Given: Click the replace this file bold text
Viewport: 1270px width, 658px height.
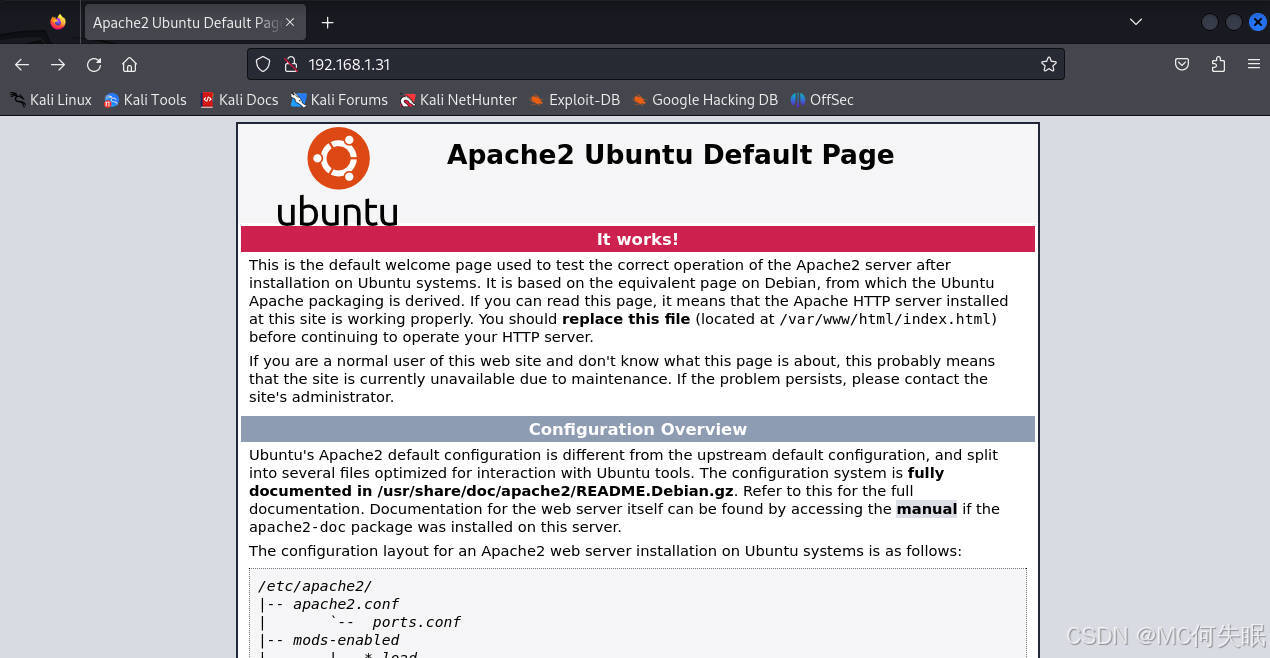Looking at the screenshot, I should pos(626,319).
